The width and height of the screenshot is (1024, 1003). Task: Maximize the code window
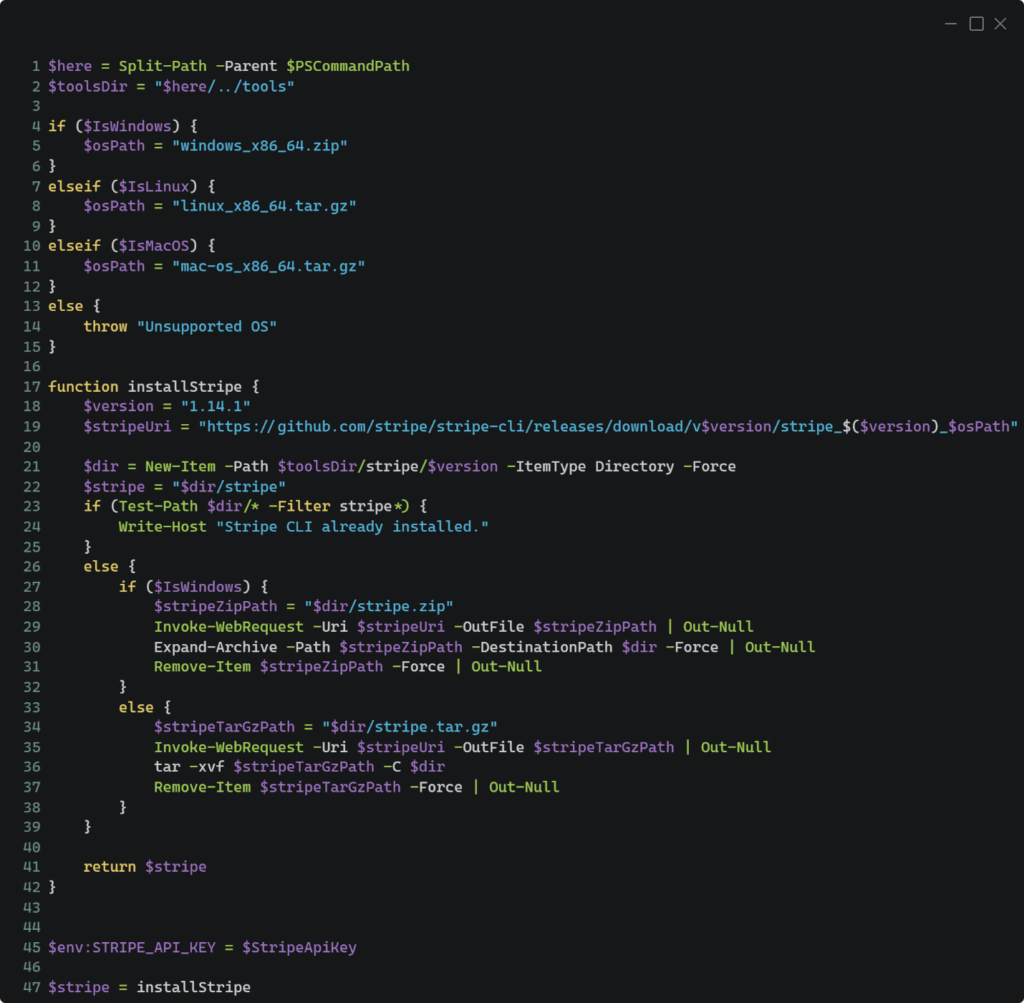pyautogui.click(x=977, y=24)
